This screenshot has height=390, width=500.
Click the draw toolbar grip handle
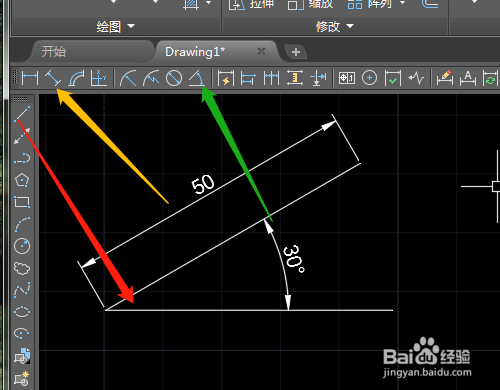pos(21,99)
